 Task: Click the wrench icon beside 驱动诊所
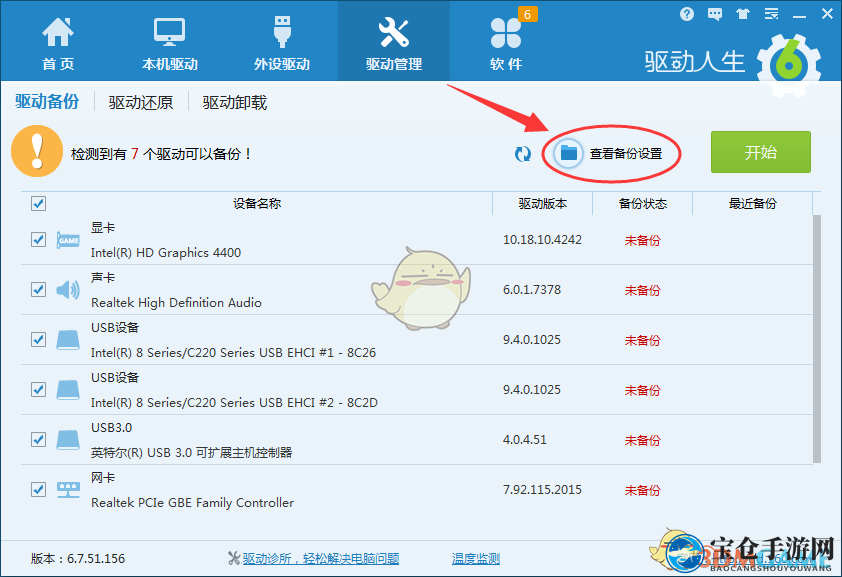[234, 558]
